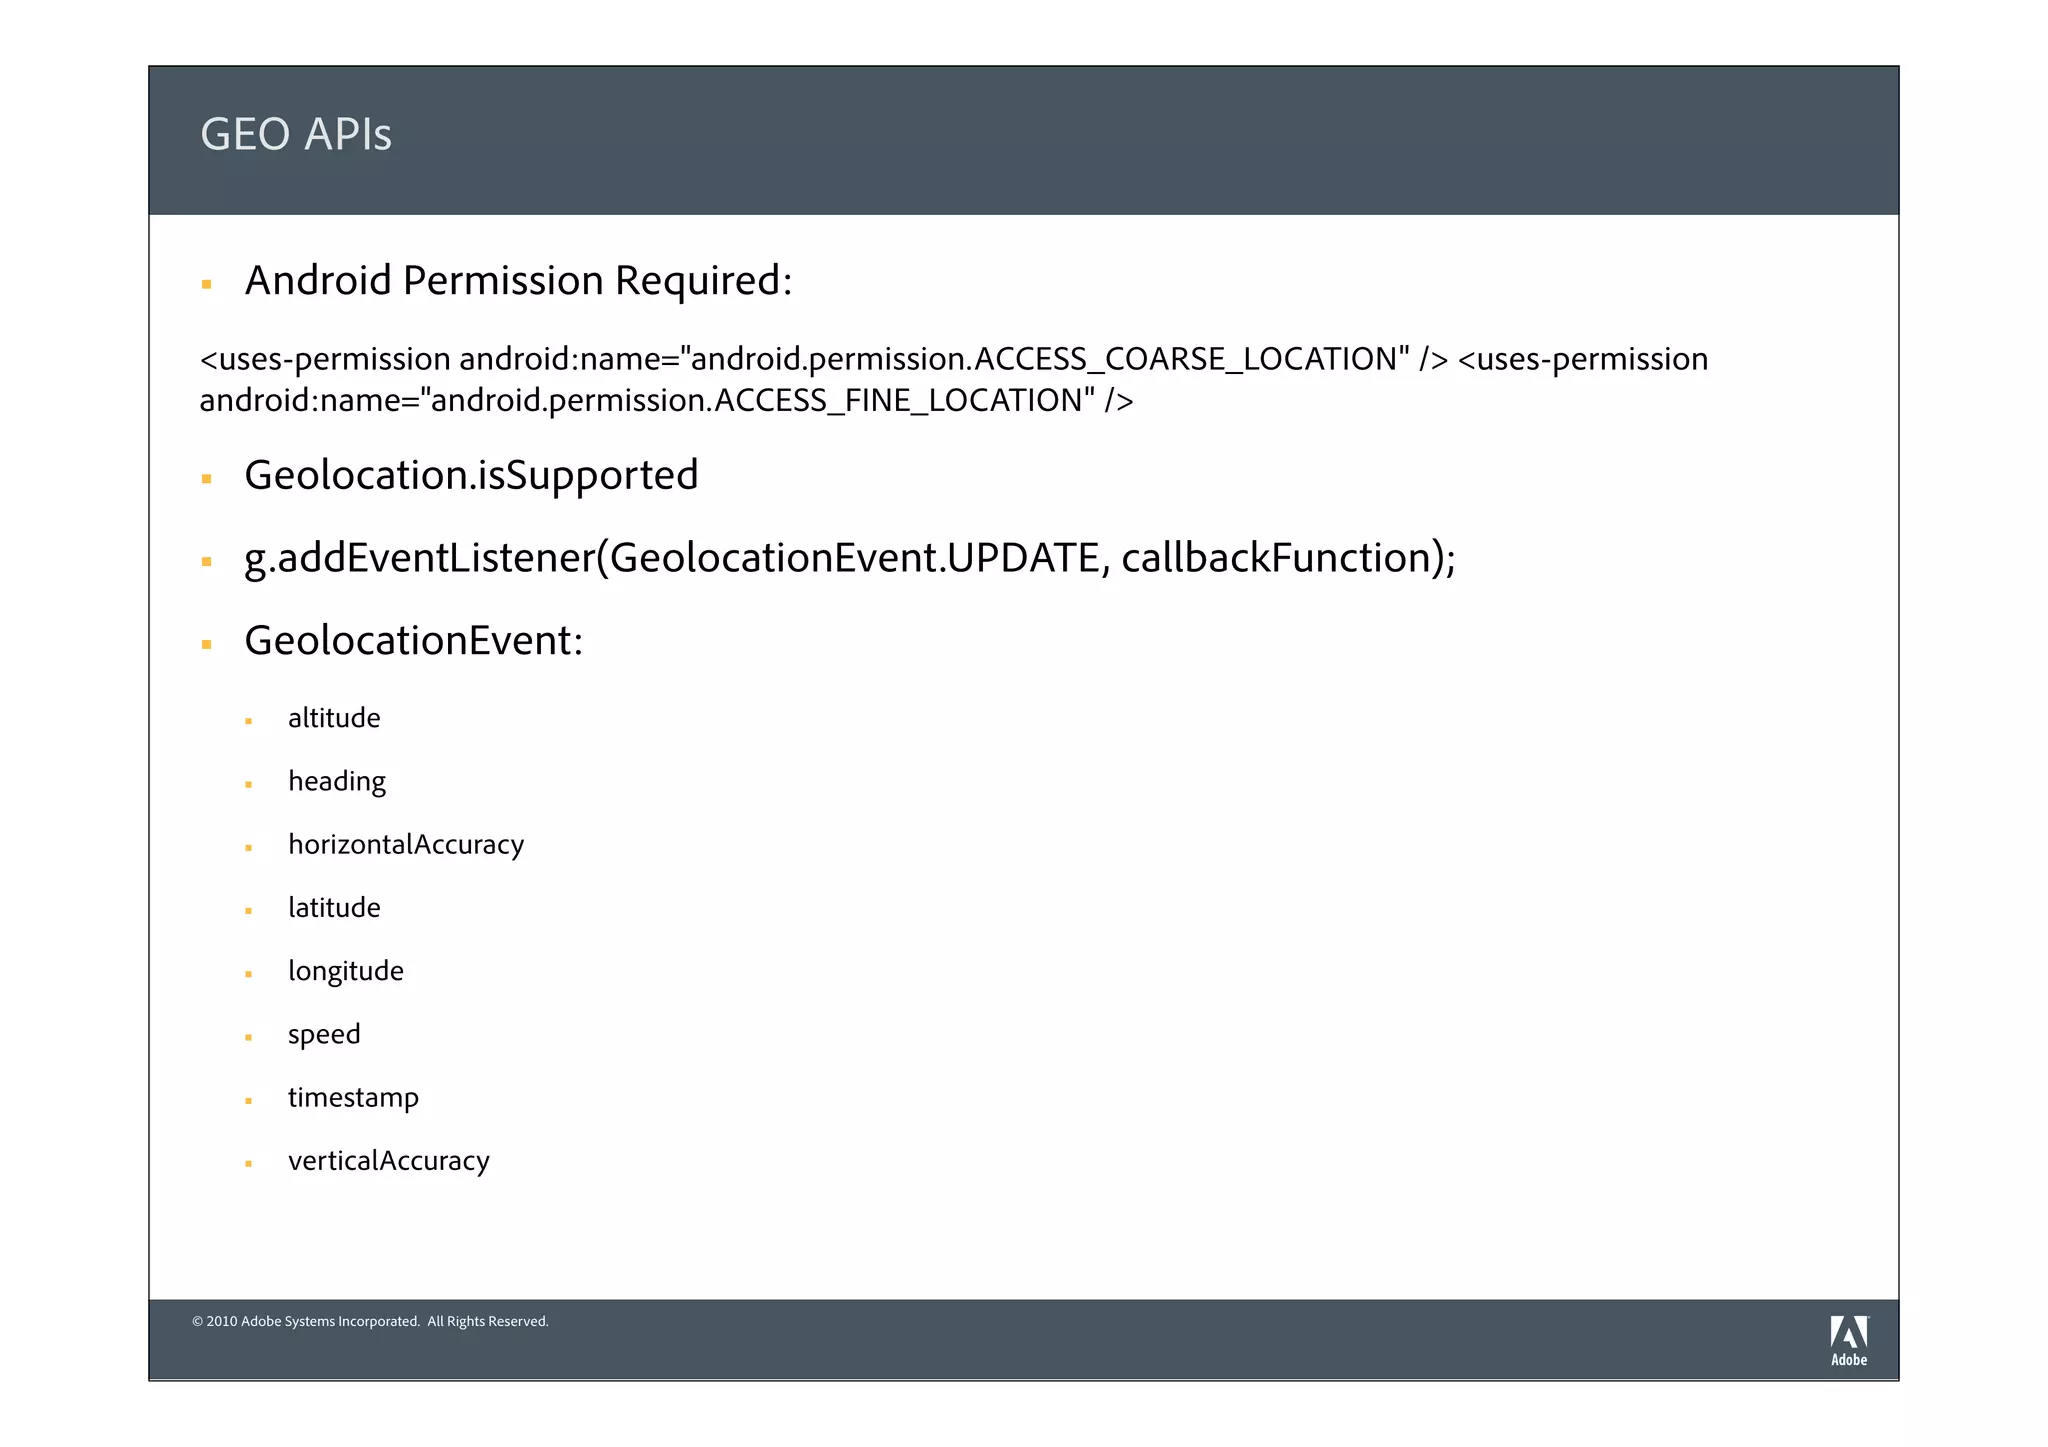Click the ACCESS_FINE_LOCATION permission text
The image size is (2048, 1447).
(x=897, y=401)
